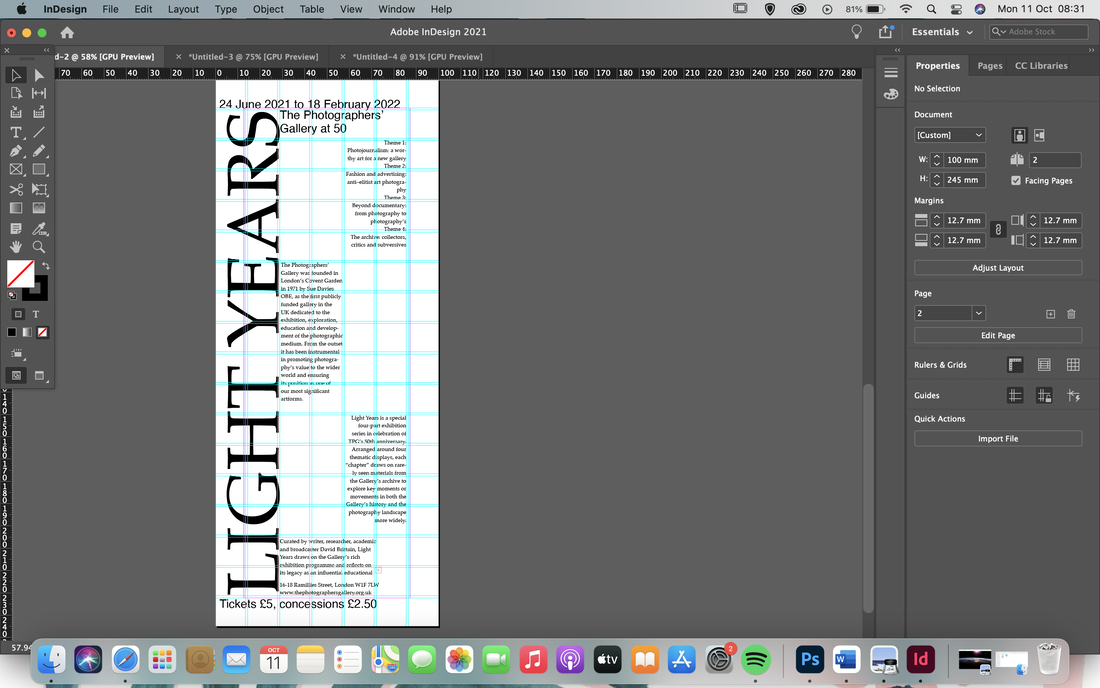This screenshot has width=1100, height=688.
Task: Pick the Scissors tool
Action: click(x=15, y=189)
